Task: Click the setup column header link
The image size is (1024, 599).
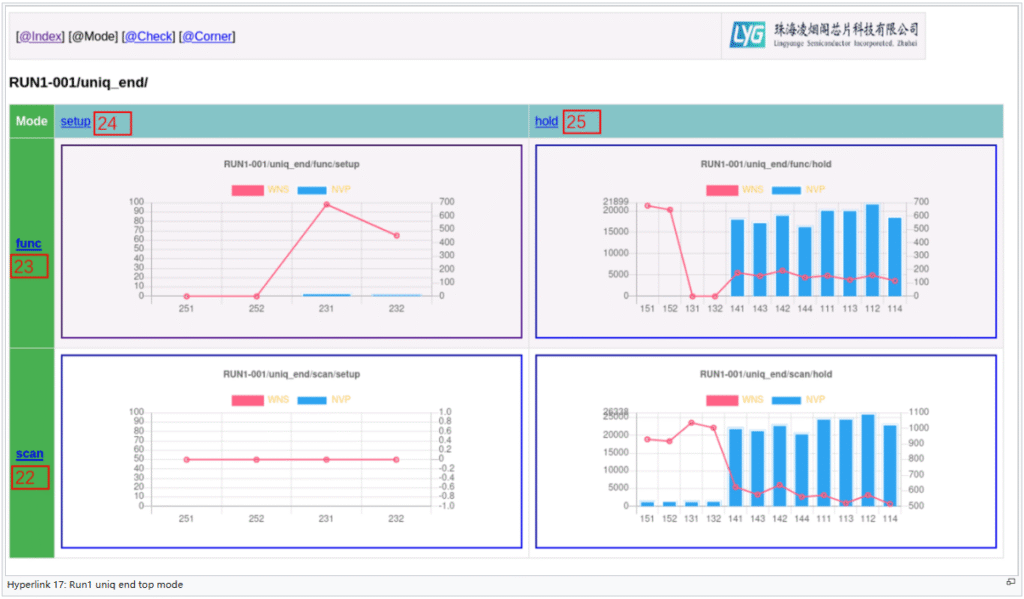Action: coord(75,122)
